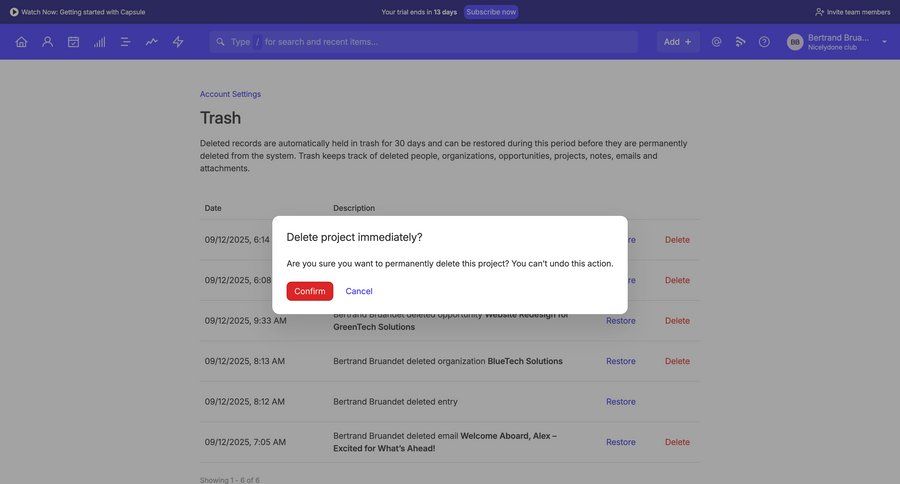Open Invite team members link
The width and height of the screenshot is (900, 484).
(852, 12)
